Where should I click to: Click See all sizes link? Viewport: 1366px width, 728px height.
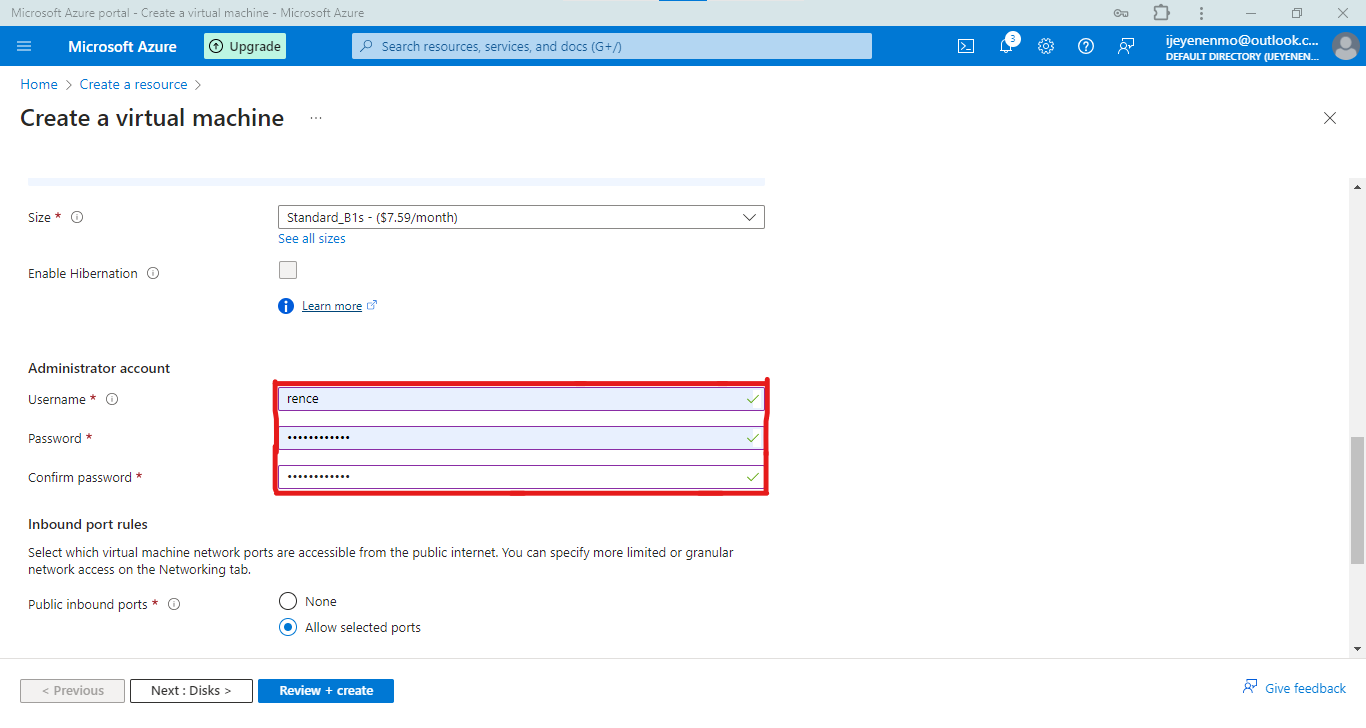[312, 239]
